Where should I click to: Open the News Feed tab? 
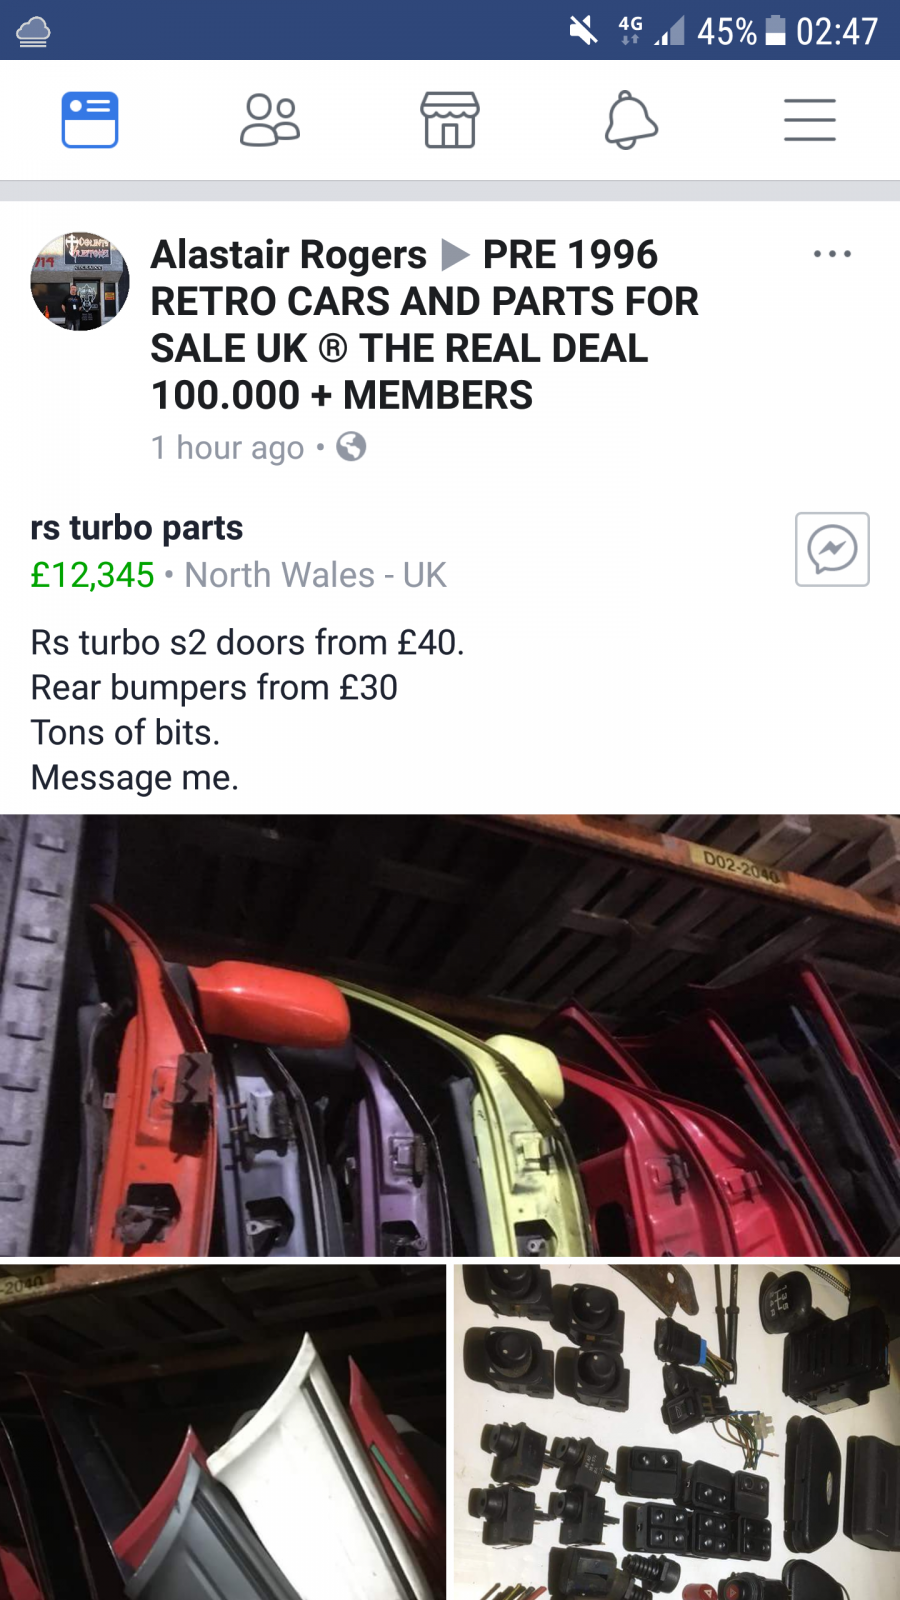[x=90, y=120]
